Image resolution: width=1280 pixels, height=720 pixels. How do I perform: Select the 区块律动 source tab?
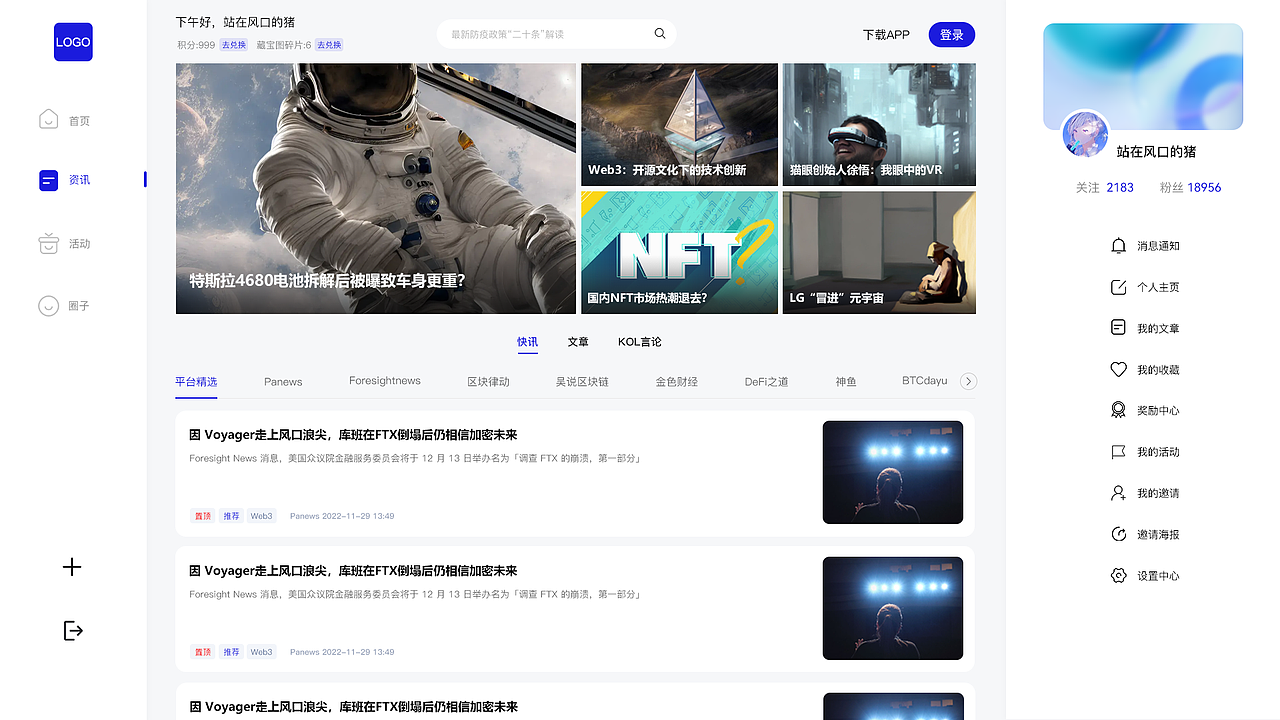click(488, 382)
